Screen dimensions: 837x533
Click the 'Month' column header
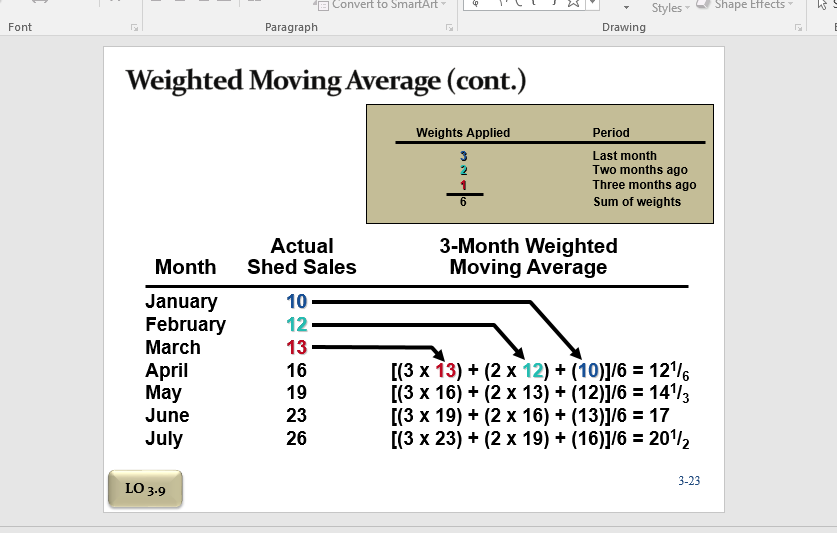coord(185,267)
